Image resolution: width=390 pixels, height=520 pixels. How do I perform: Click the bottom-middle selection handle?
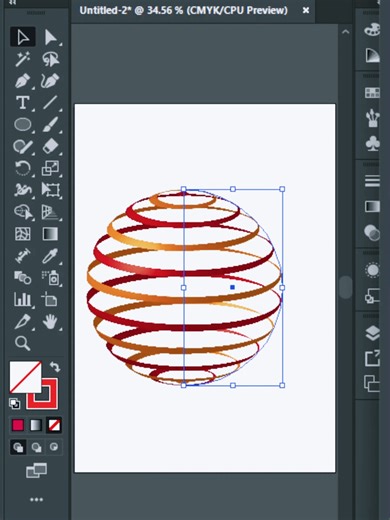pos(233,385)
